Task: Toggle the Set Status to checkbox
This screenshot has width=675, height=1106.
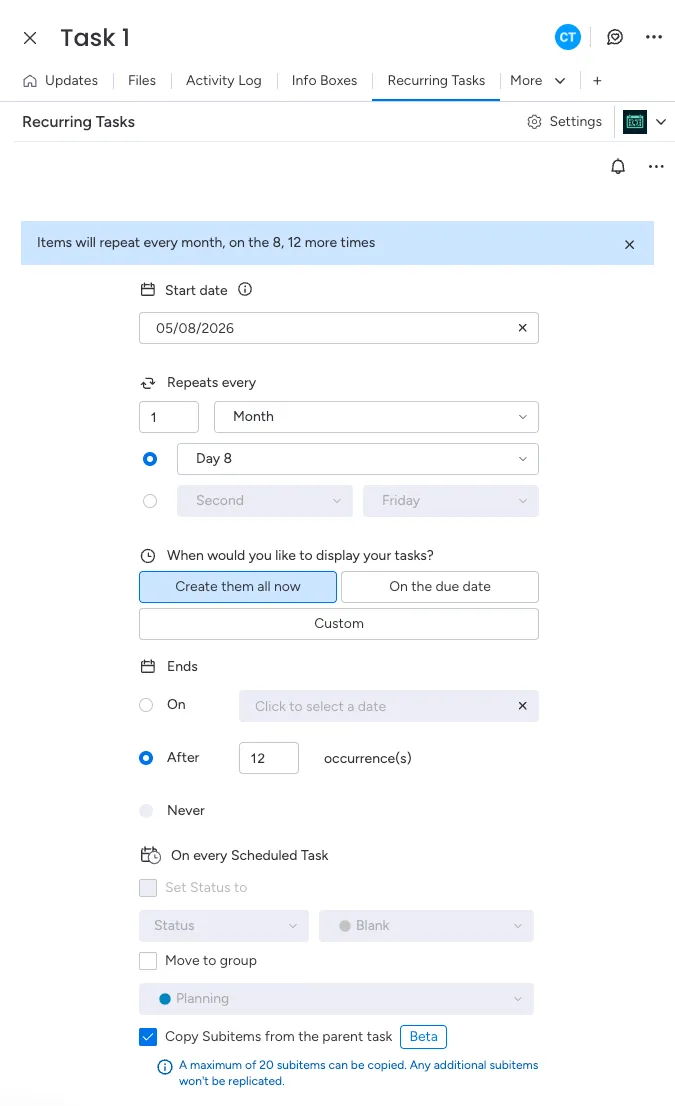Action: pos(148,888)
